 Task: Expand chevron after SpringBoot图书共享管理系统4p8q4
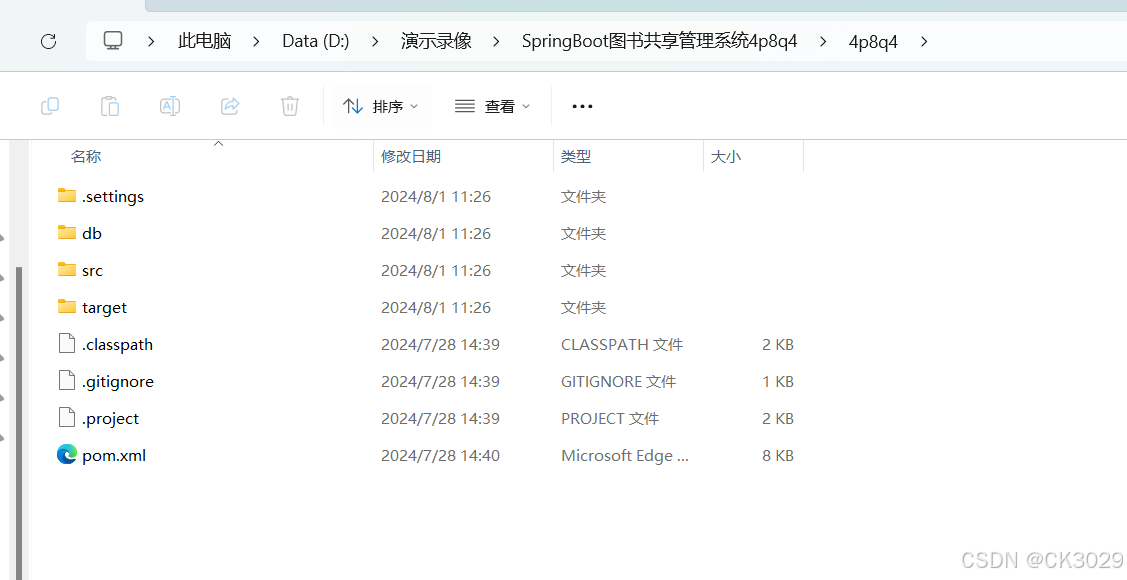coord(823,42)
